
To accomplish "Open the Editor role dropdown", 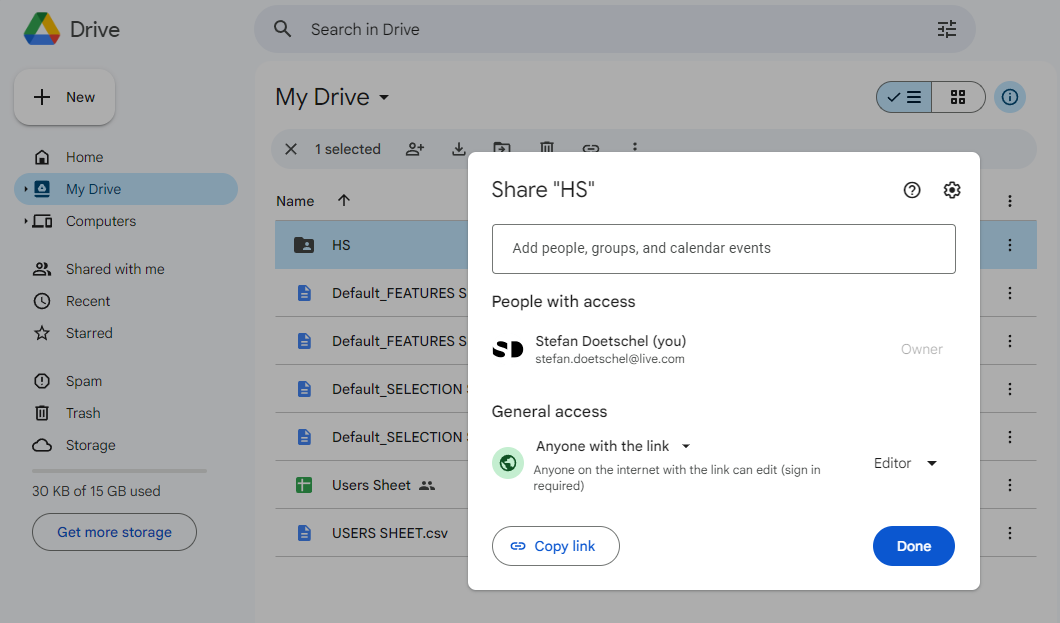I will point(905,463).
